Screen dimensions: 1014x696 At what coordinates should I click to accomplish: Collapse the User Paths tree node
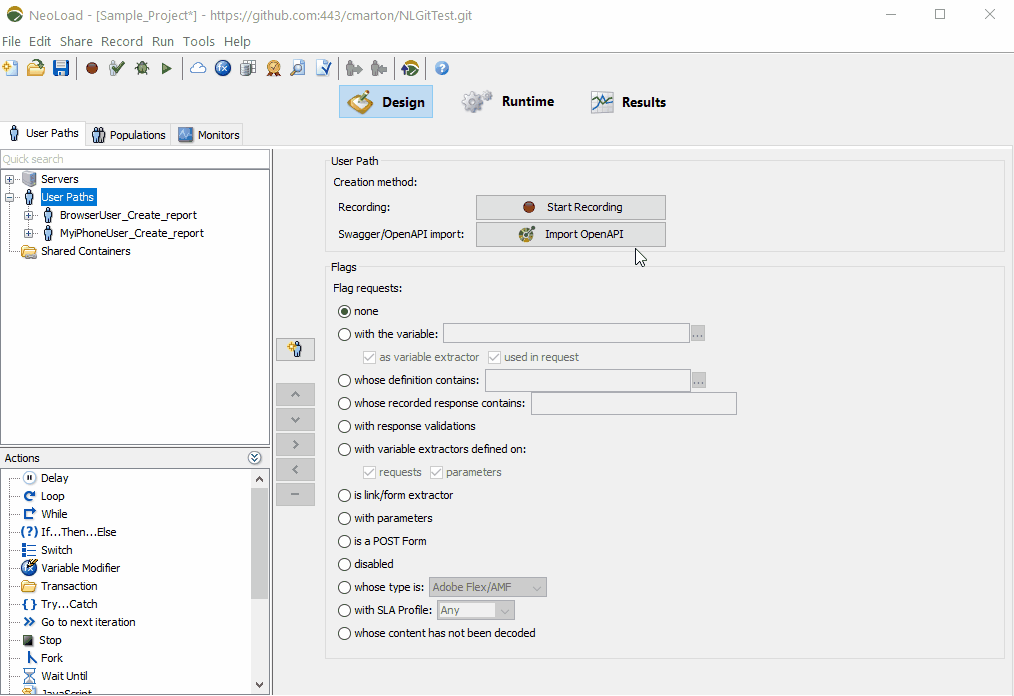9,197
